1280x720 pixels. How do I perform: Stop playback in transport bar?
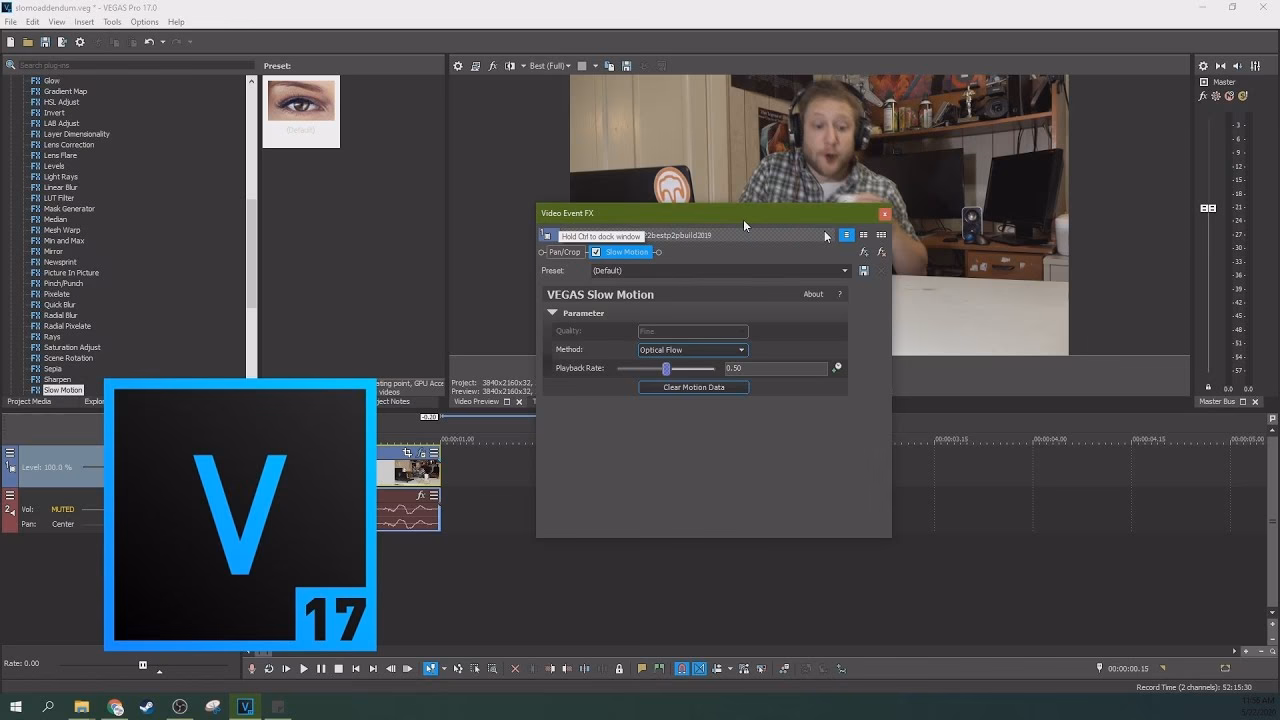click(338, 669)
